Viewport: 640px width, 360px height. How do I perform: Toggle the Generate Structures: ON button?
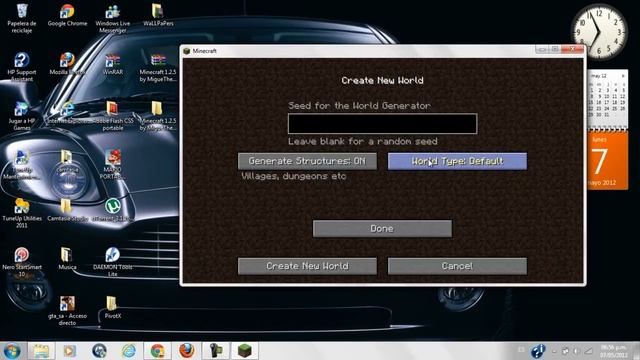307,161
